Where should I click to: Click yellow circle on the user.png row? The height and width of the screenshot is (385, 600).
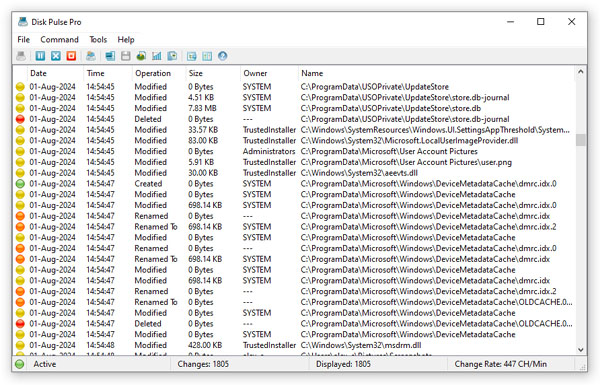[x=20, y=162]
